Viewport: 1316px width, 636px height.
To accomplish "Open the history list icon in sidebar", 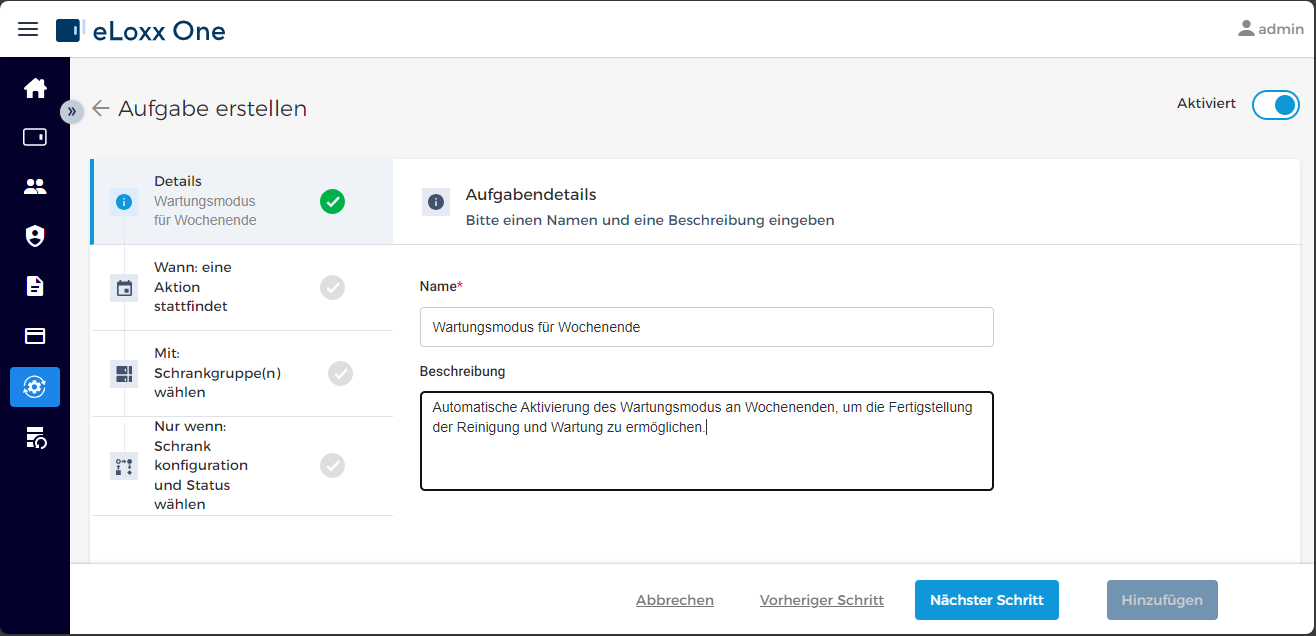I will click(x=35, y=437).
